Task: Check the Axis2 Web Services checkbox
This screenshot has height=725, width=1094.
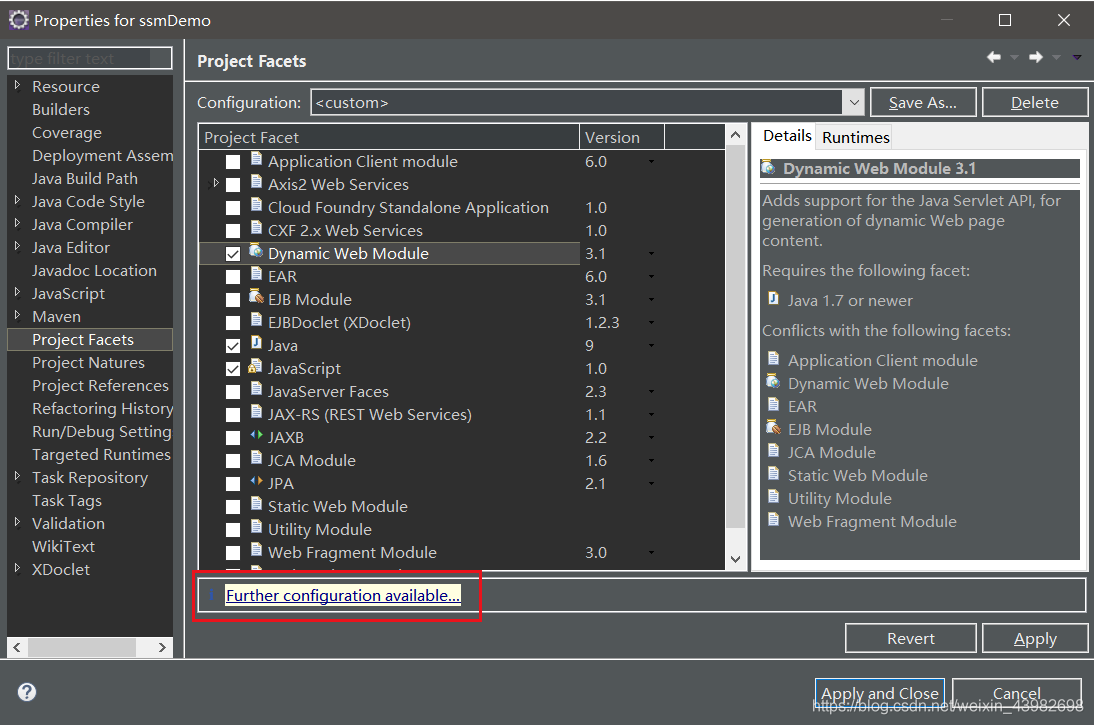Action: [233, 185]
